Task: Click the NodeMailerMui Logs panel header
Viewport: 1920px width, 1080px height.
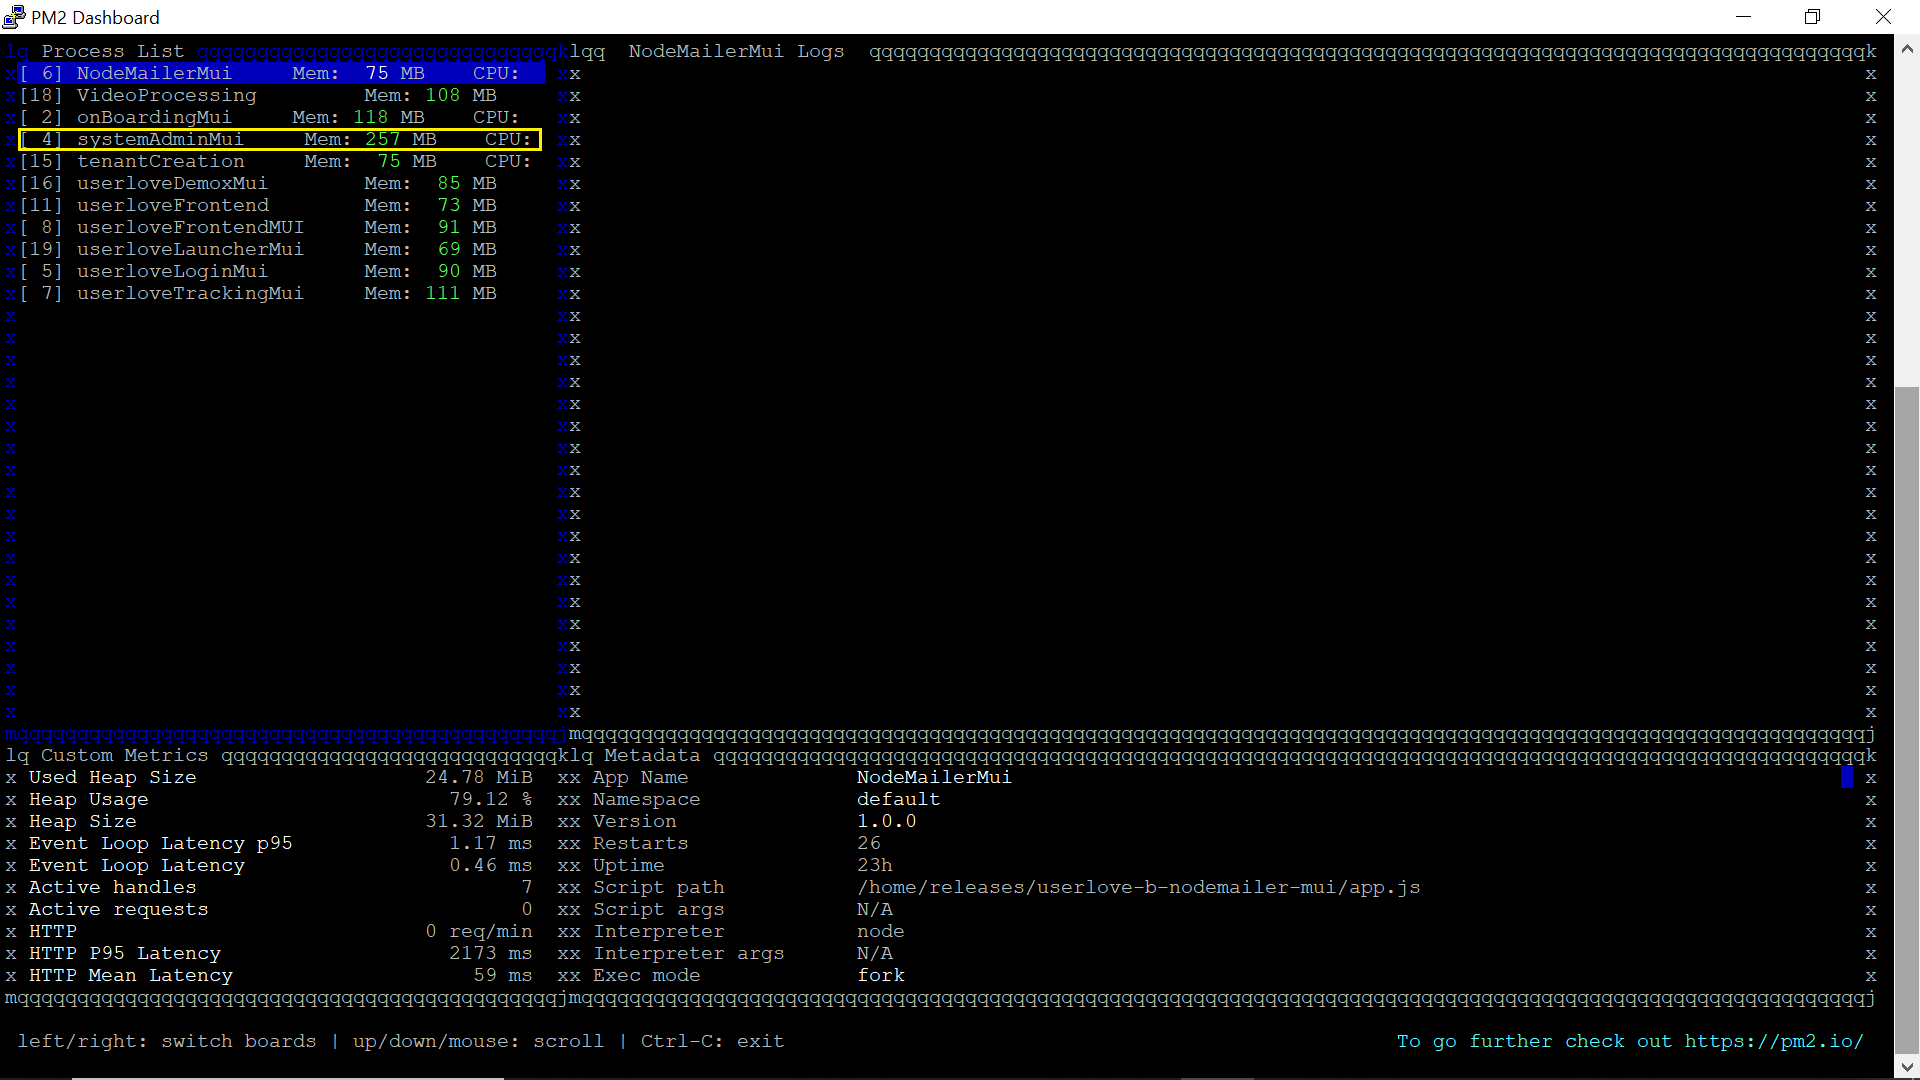Action: (x=736, y=51)
